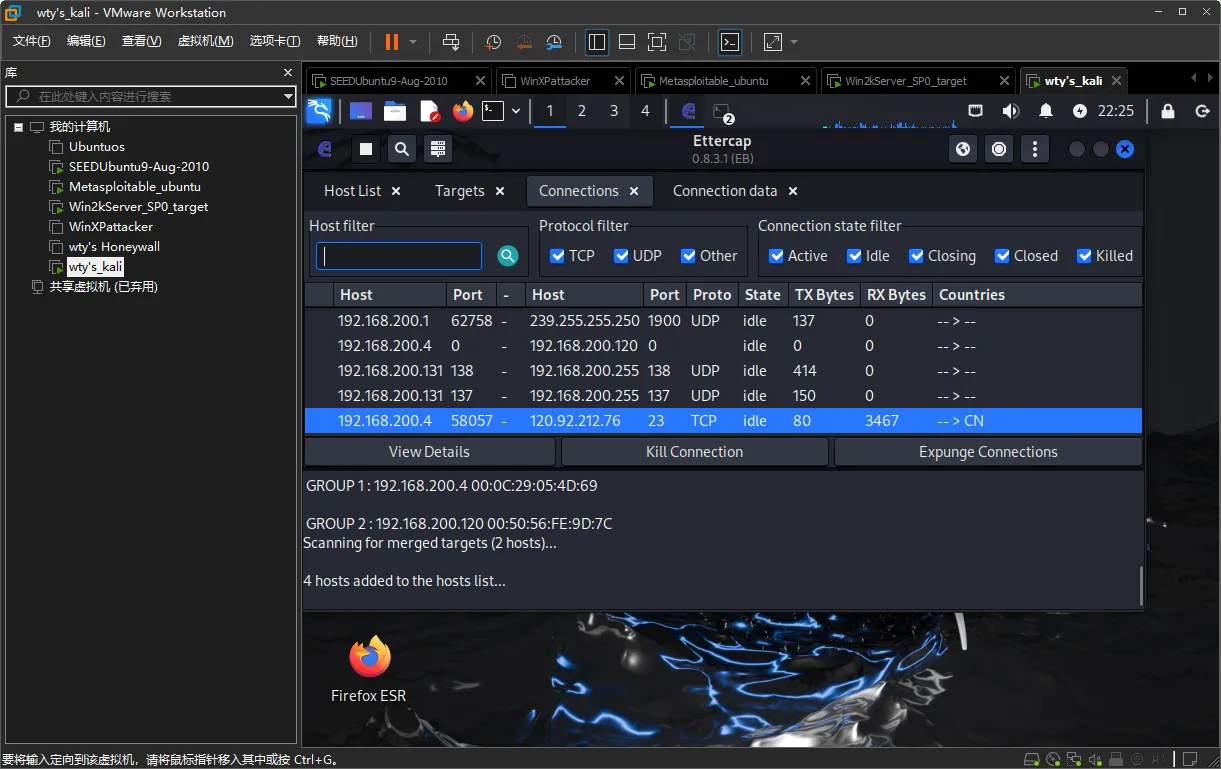The image size is (1221, 769).
Task: Open the VMware stretch view dropdown arrow
Action: click(x=794, y=42)
